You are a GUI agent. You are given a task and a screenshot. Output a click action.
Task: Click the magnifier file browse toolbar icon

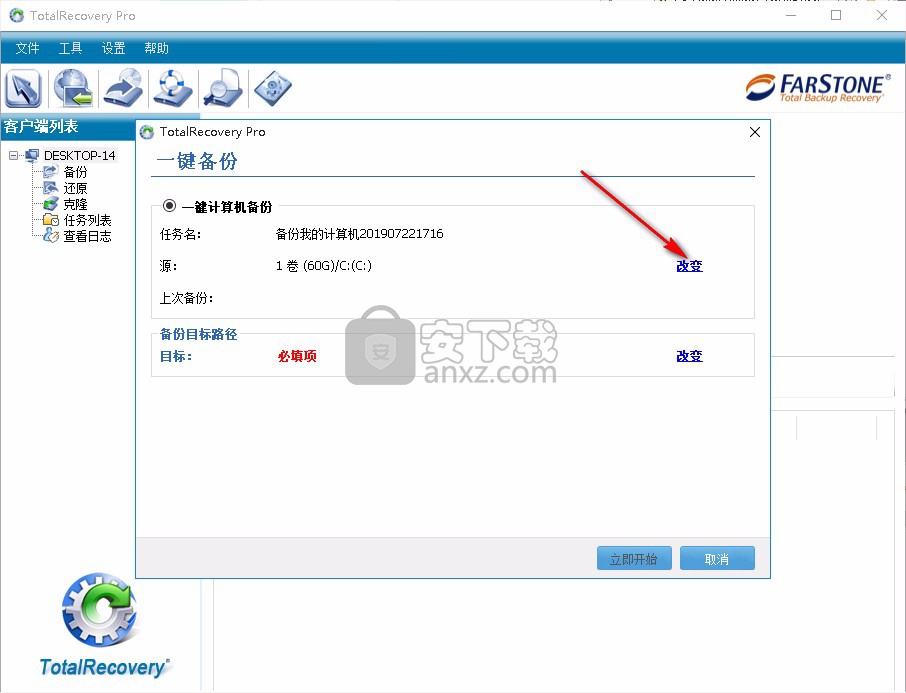[222, 88]
